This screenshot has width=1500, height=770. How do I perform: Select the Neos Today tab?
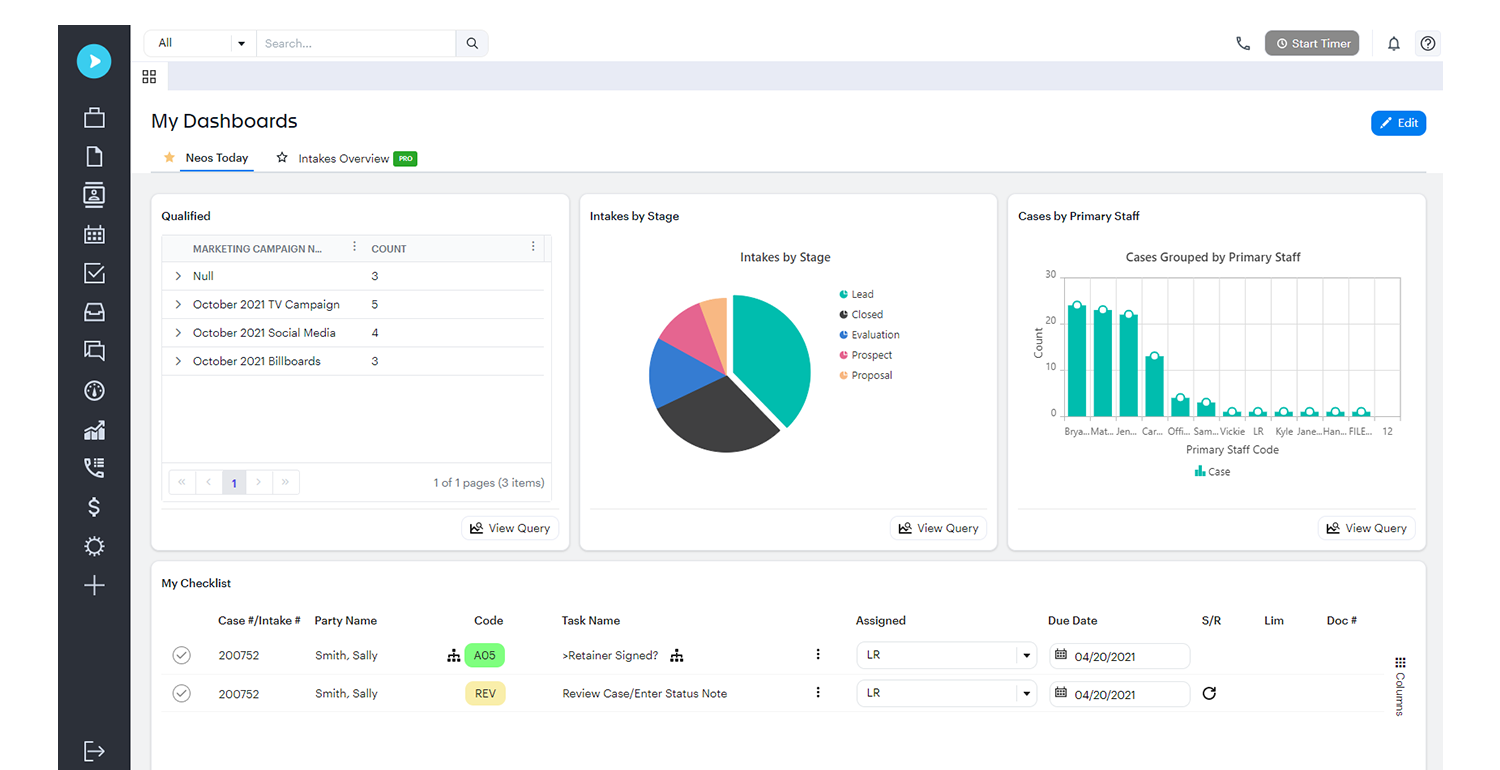click(x=216, y=157)
